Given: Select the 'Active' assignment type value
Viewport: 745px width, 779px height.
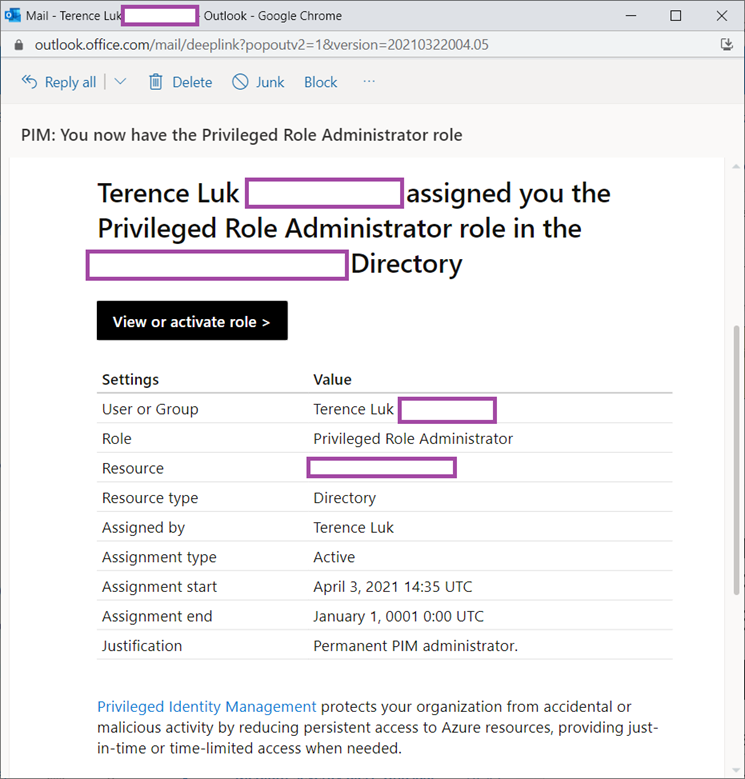Looking at the screenshot, I should tap(334, 557).
